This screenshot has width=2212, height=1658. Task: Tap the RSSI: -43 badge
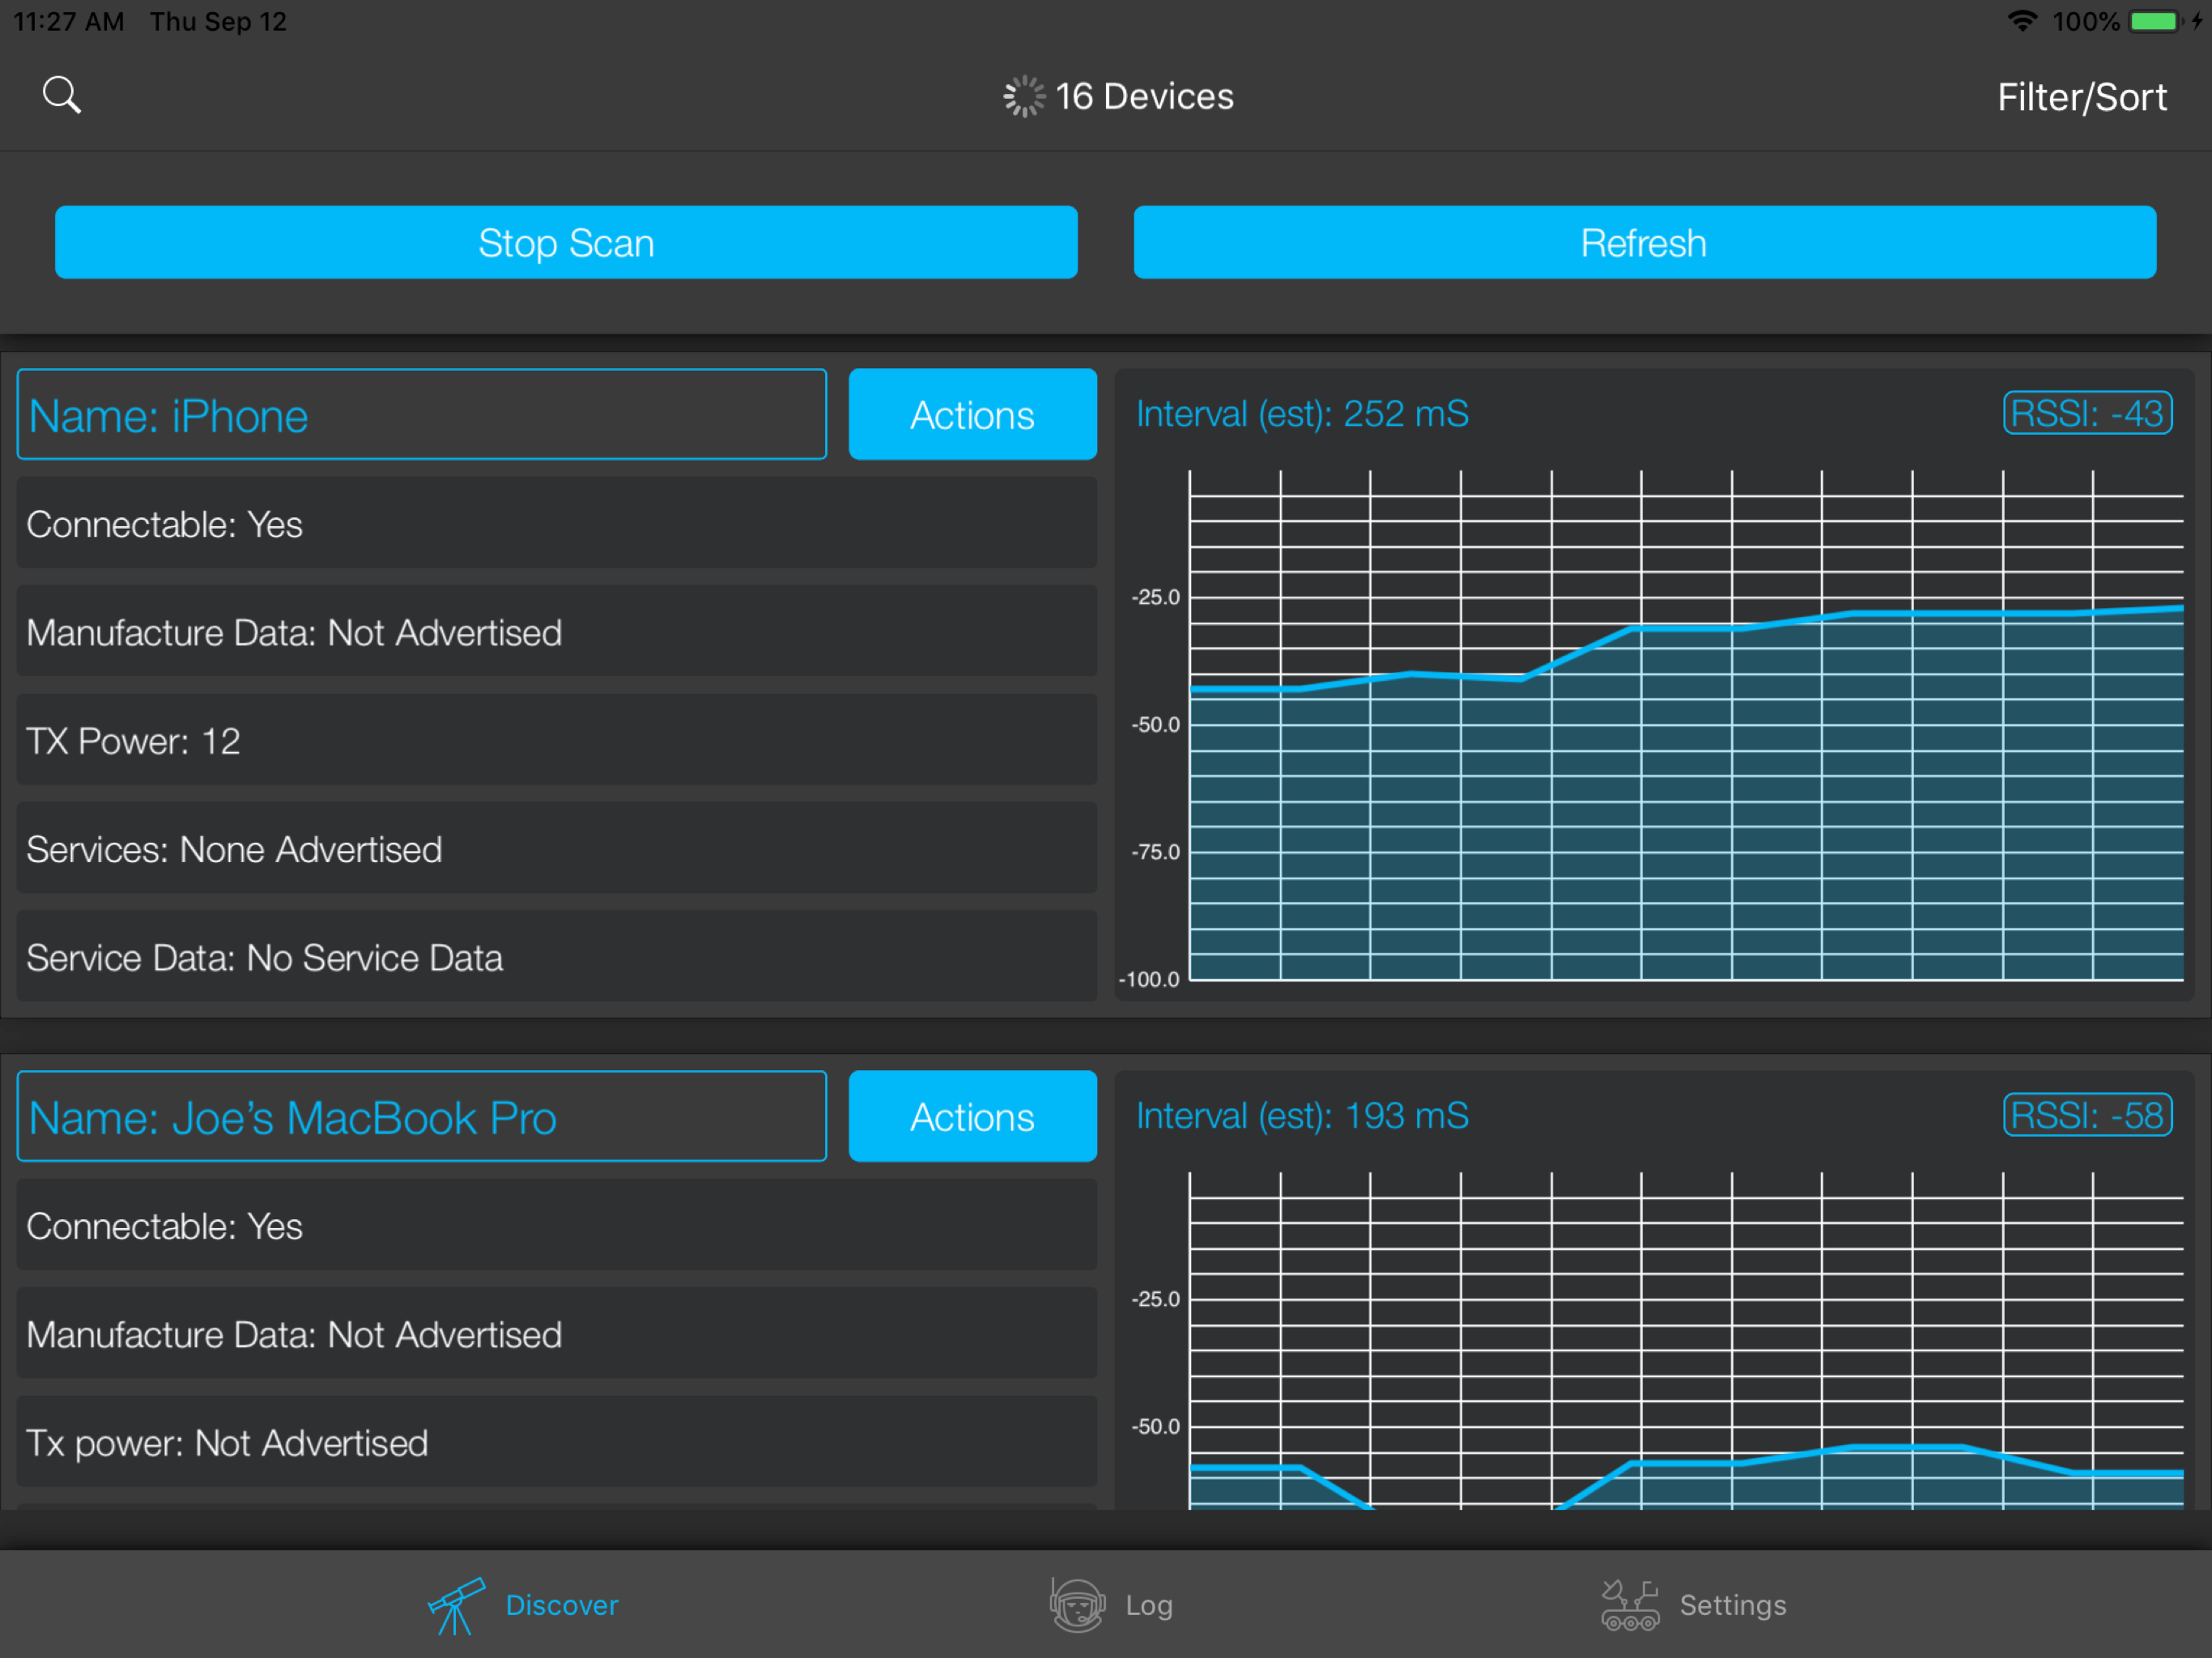pyautogui.click(x=2087, y=413)
